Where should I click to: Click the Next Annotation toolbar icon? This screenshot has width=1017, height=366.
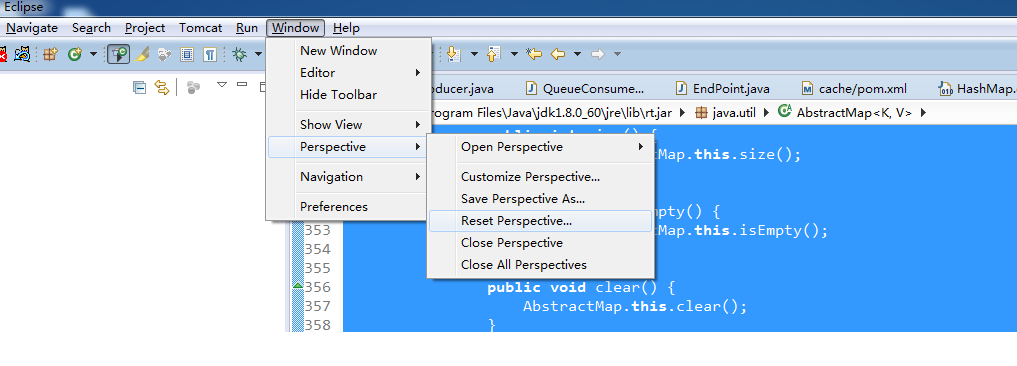[453, 55]
